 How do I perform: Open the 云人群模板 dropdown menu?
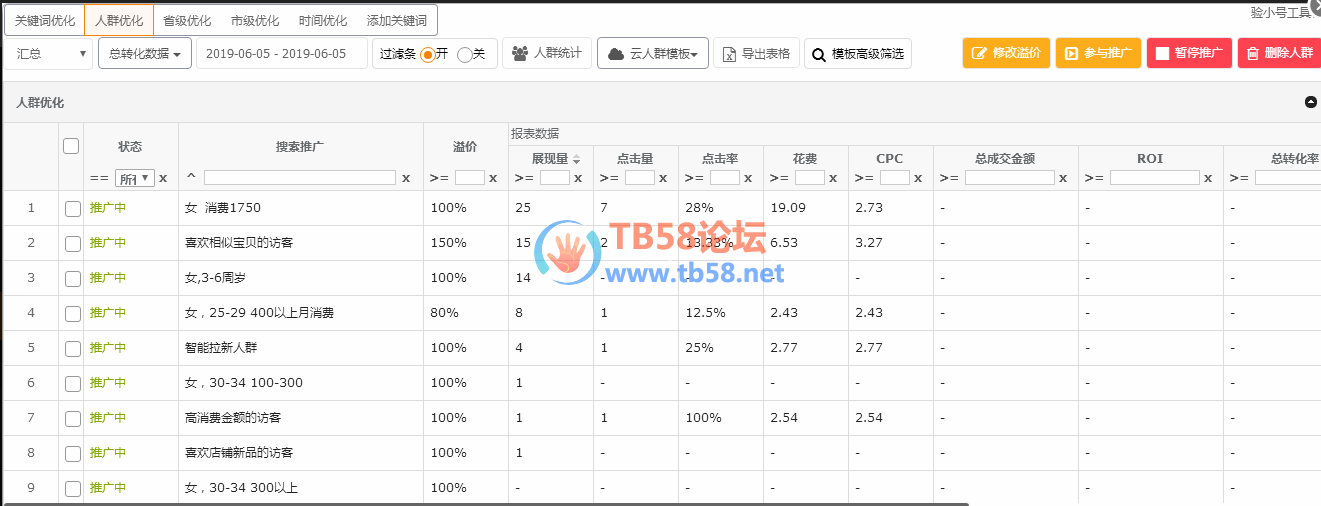coord(653,54)
